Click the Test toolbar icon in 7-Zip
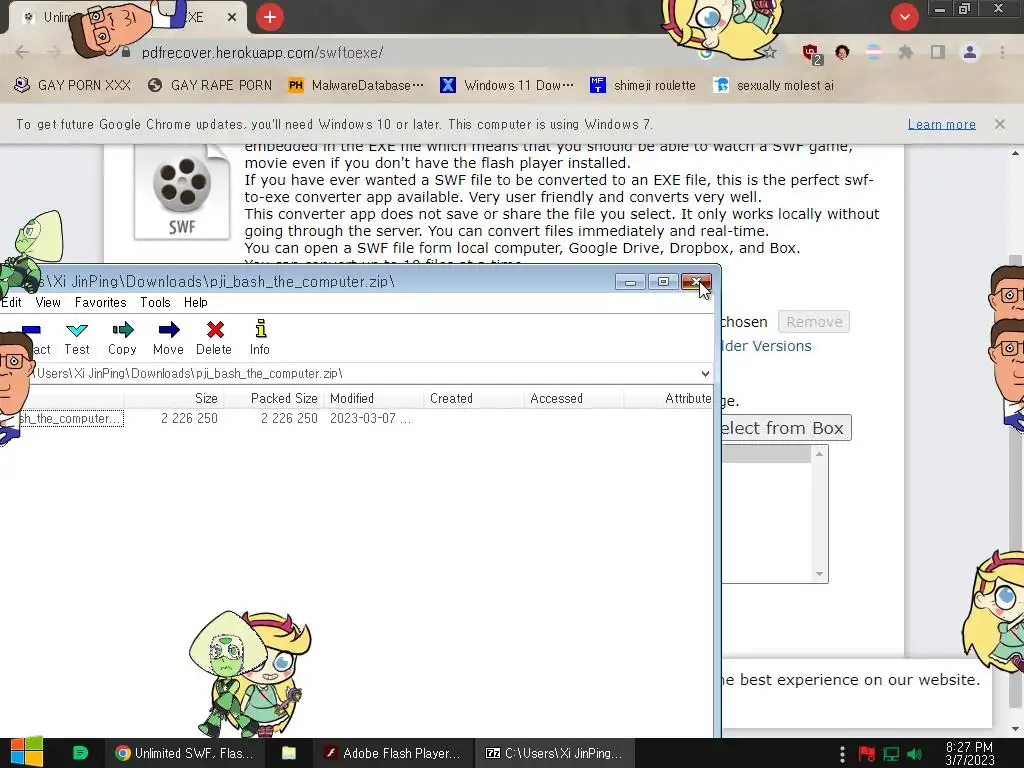The image size is (1024, 768). coord(77,339)
